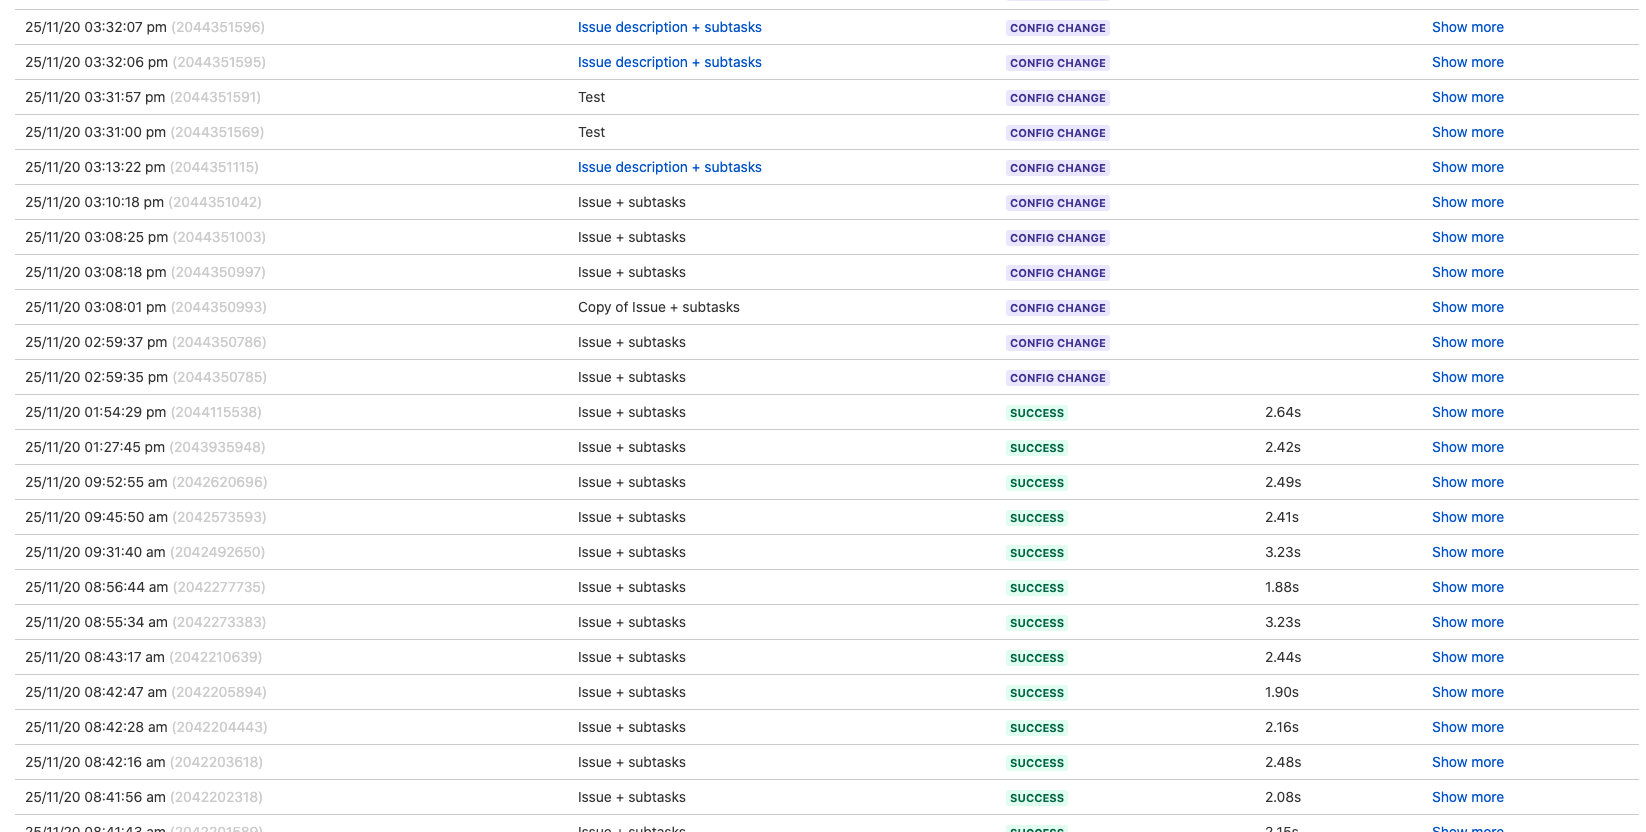Select the 25/11/20 03:08:25 pm log row

click(x=827, y=237)
